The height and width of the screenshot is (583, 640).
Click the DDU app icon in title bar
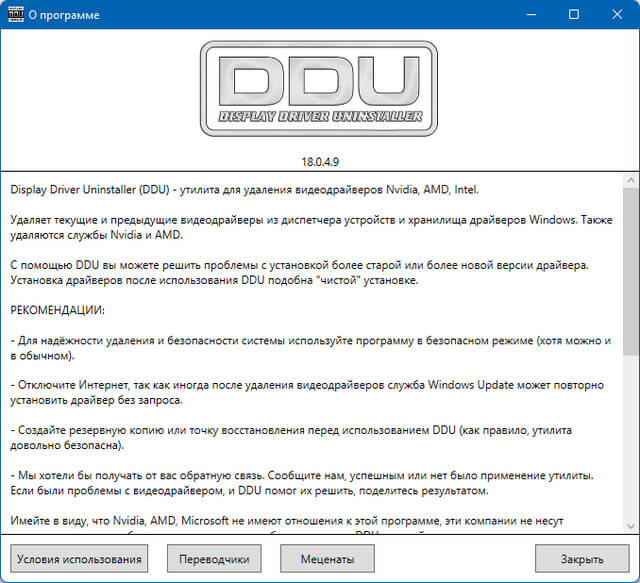(16, 15)
